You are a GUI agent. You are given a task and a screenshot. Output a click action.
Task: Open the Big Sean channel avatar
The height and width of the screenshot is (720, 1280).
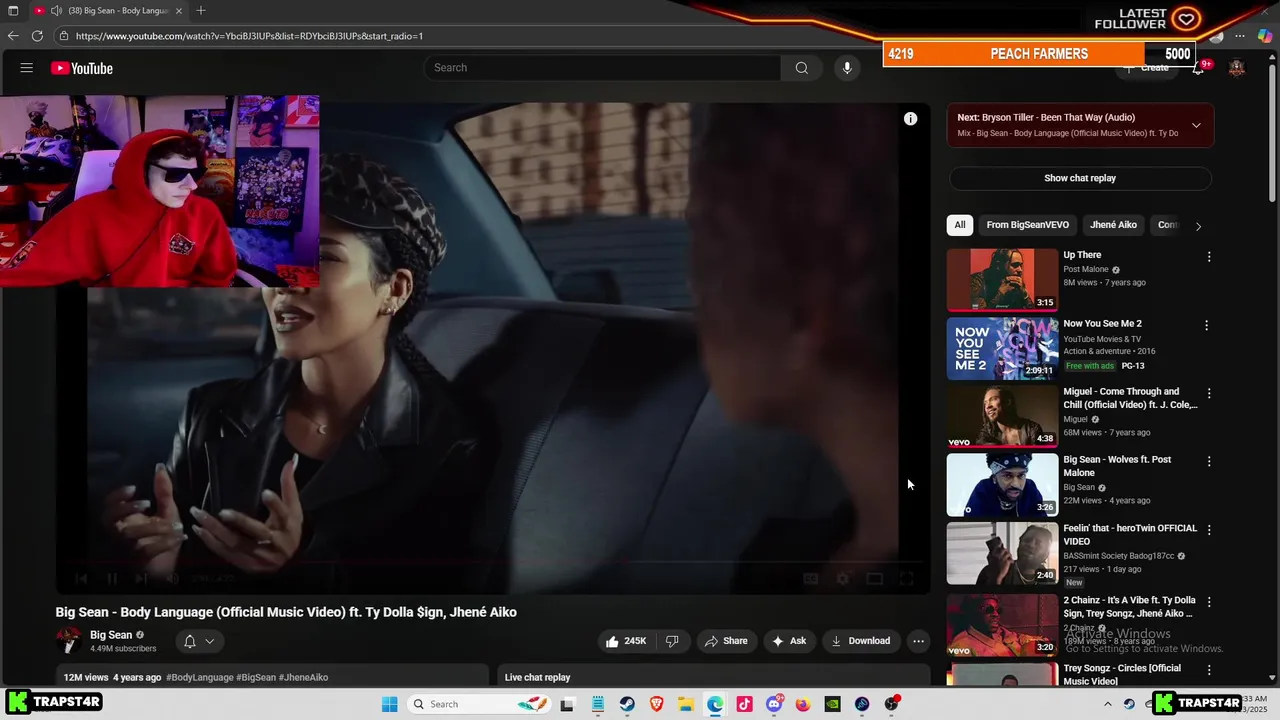[x=69, y=641]
